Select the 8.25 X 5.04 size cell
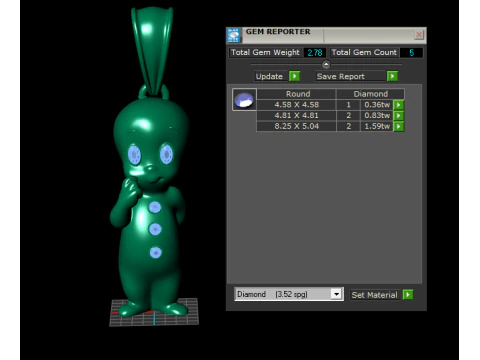 pos(296,126)
